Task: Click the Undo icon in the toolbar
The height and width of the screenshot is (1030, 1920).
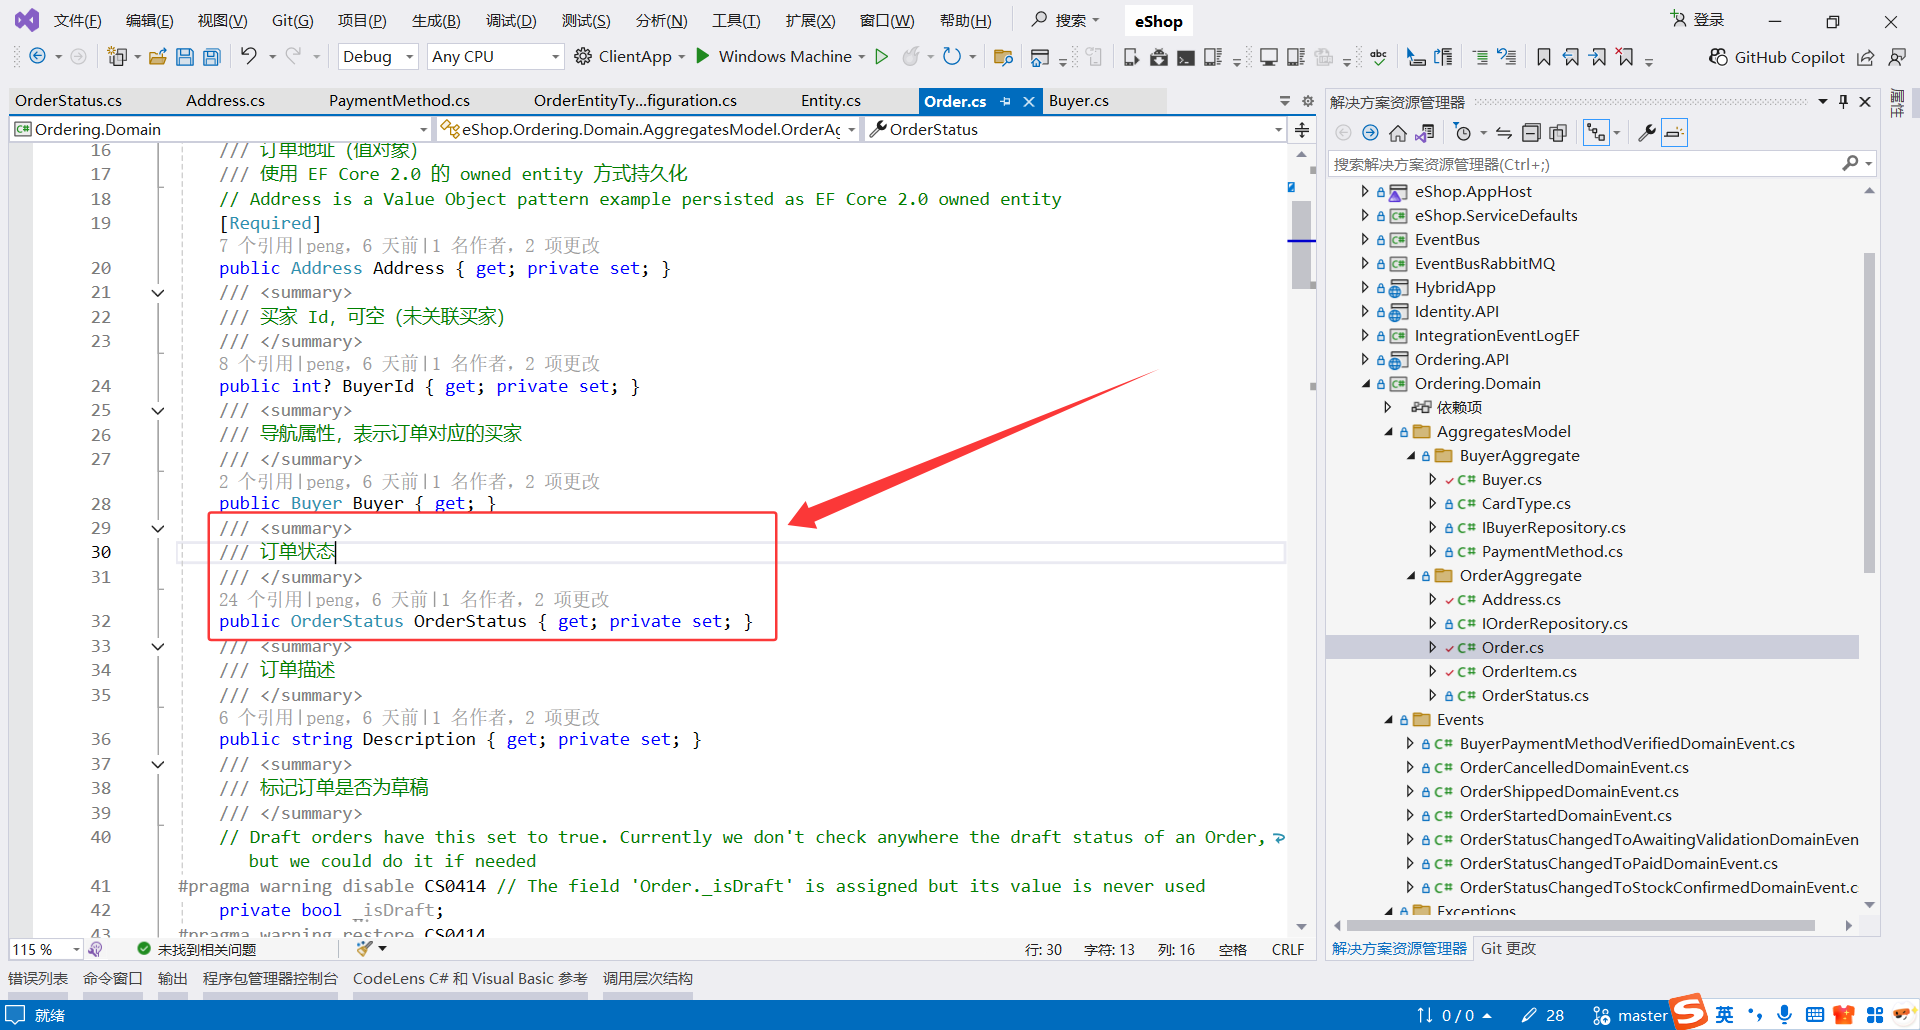Action: pyautogui.click(x=249, y=57)
